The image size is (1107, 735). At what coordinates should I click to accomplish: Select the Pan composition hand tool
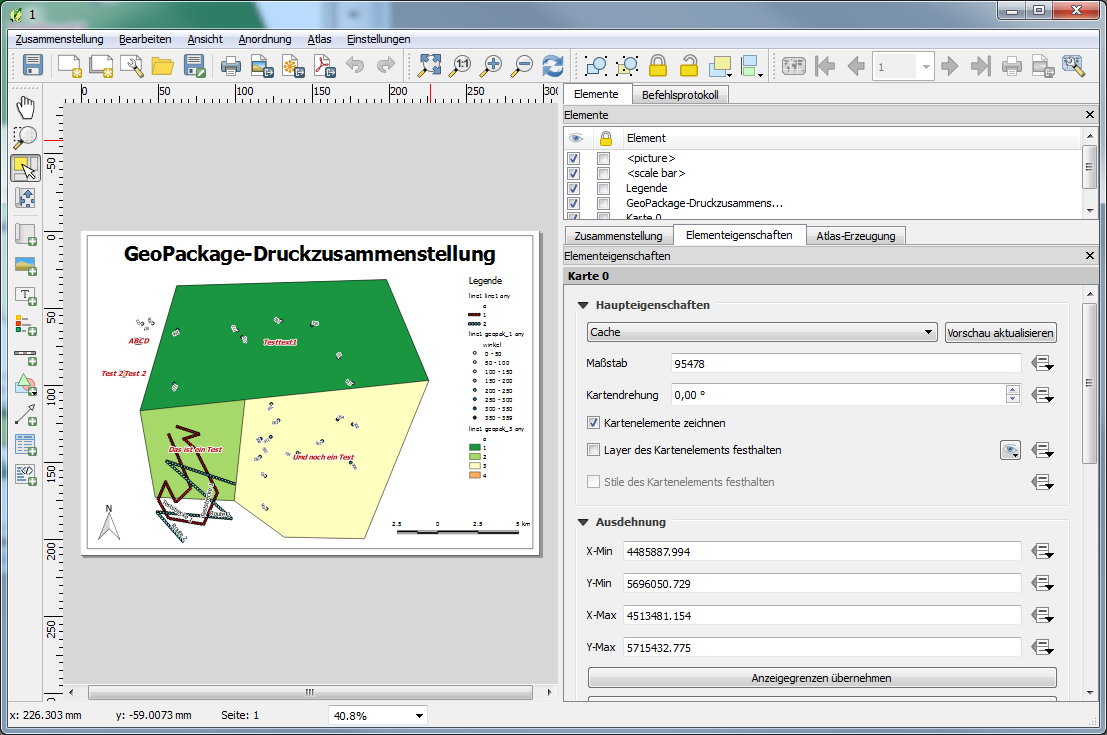(x=25, y=107)
